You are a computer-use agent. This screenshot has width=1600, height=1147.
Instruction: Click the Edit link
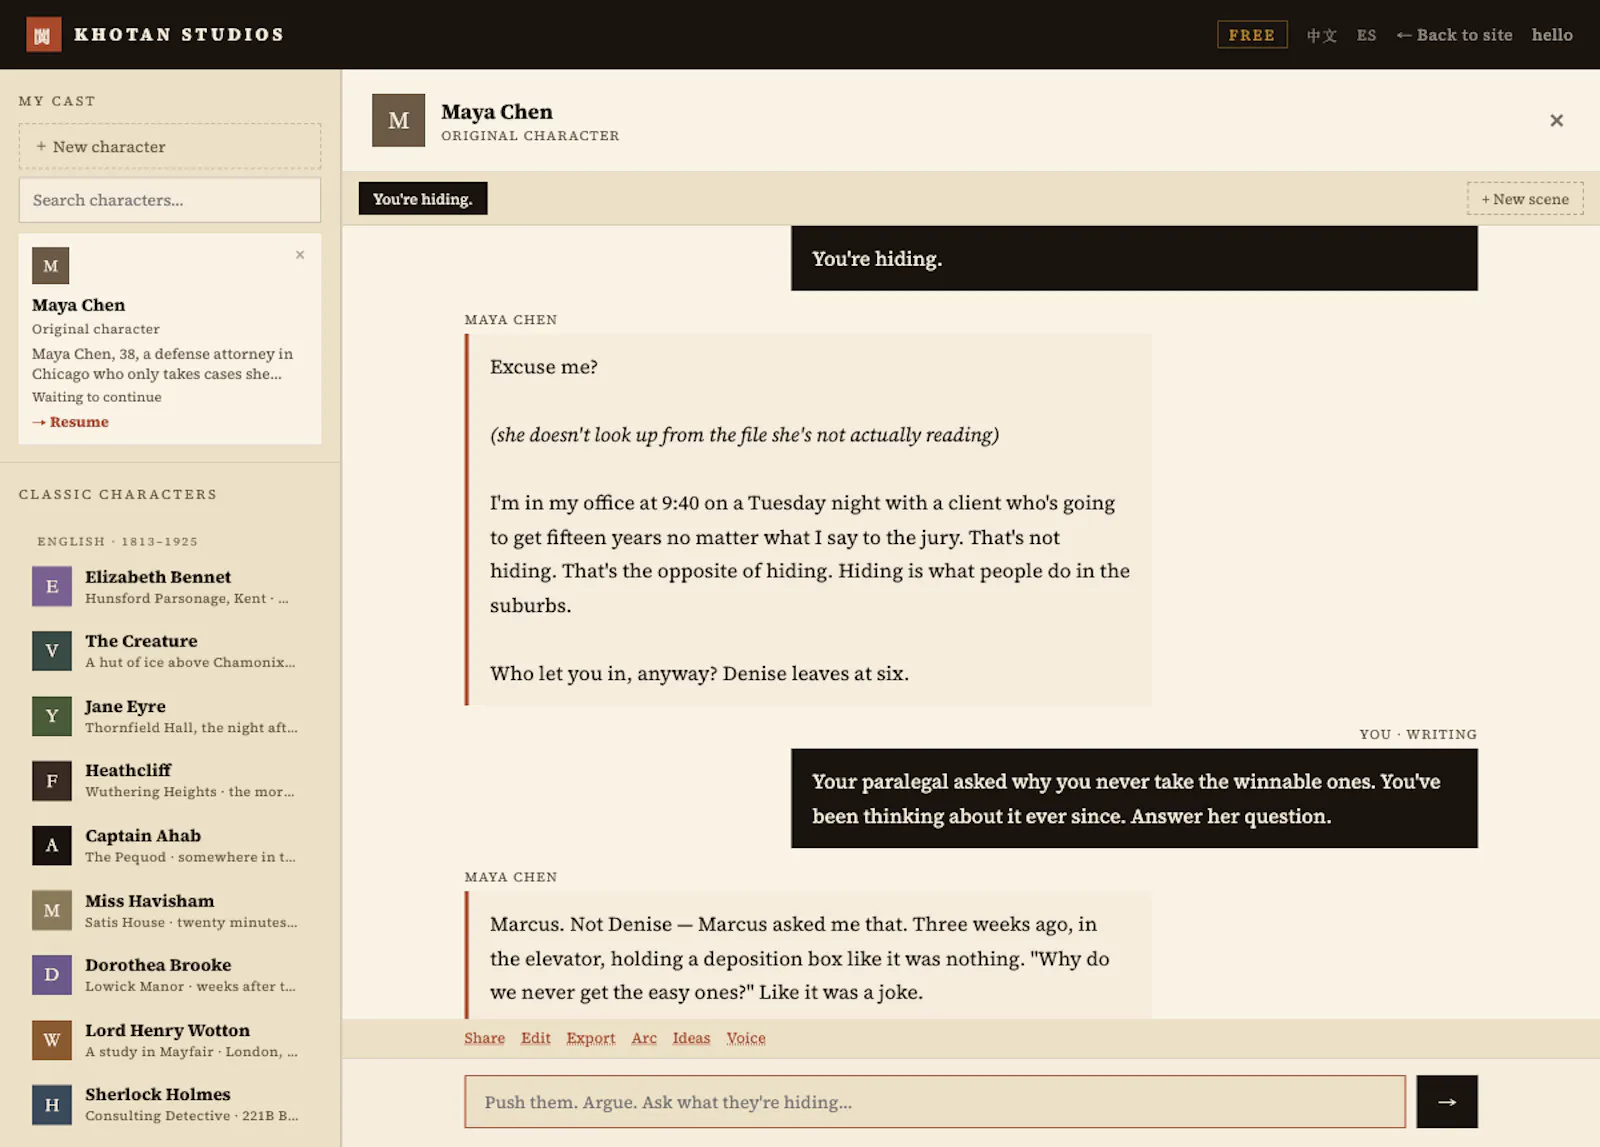click(536, 1038)
